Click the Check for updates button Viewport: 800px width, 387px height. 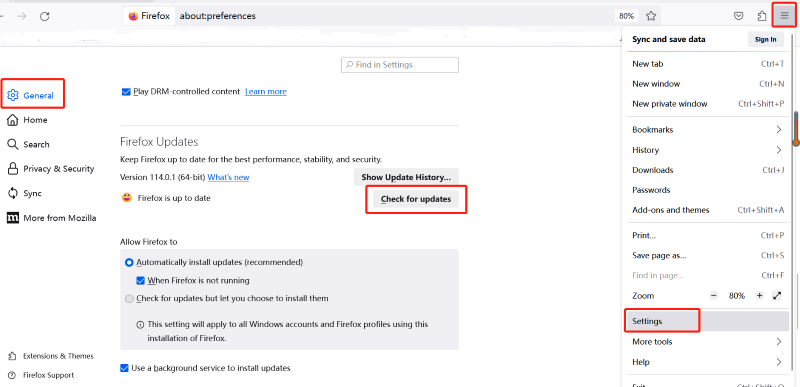coord(416,199)
